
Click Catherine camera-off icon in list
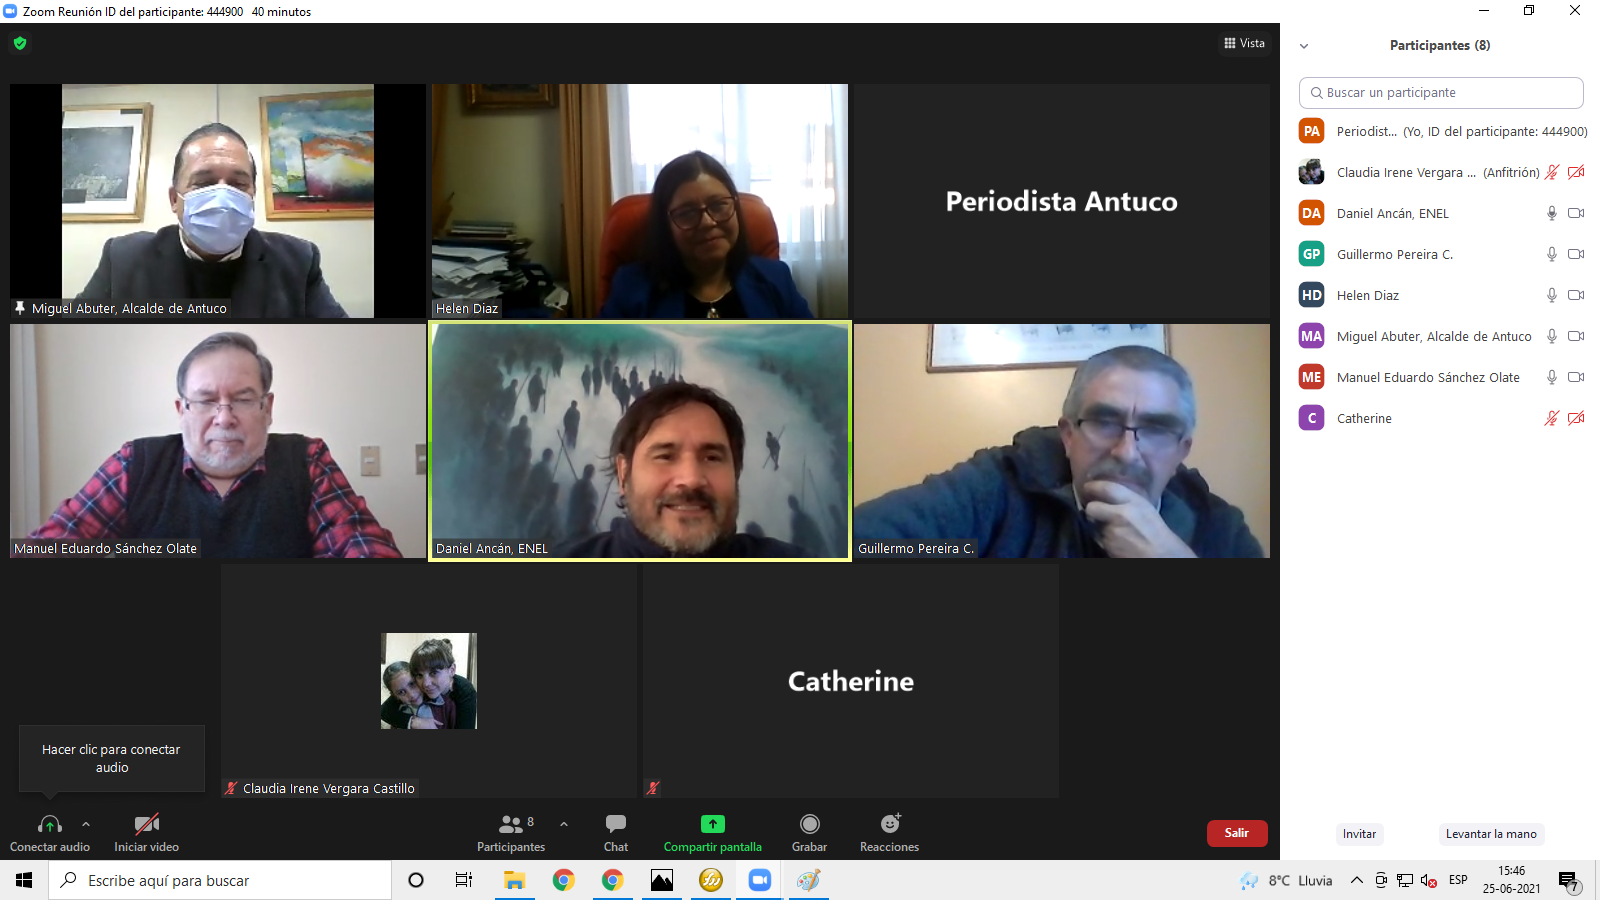tap(1576, 418)
